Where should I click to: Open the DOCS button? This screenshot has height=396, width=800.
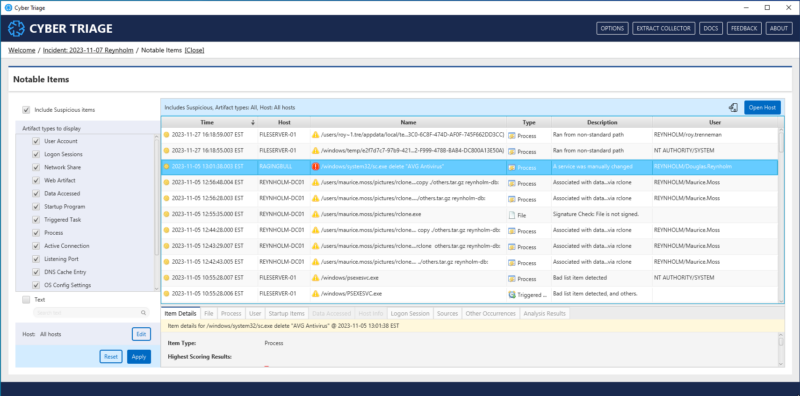tap(710, 29)
